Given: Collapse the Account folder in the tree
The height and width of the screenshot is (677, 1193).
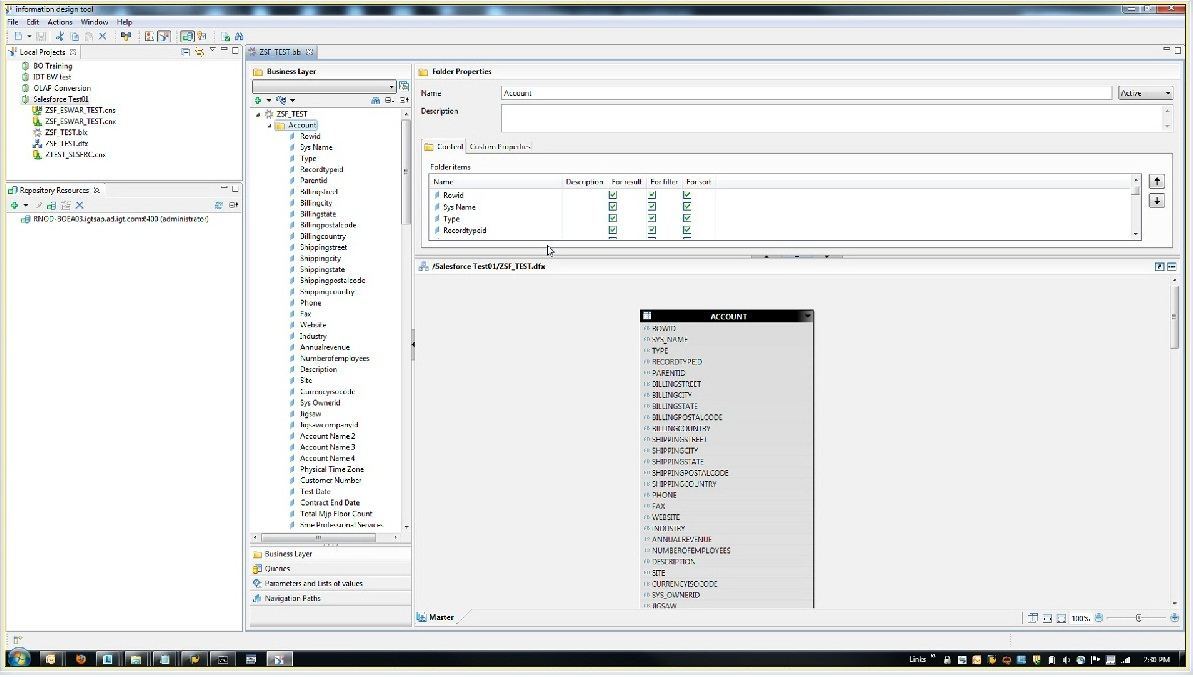Looking at the screenshot, I should [269, 125].
